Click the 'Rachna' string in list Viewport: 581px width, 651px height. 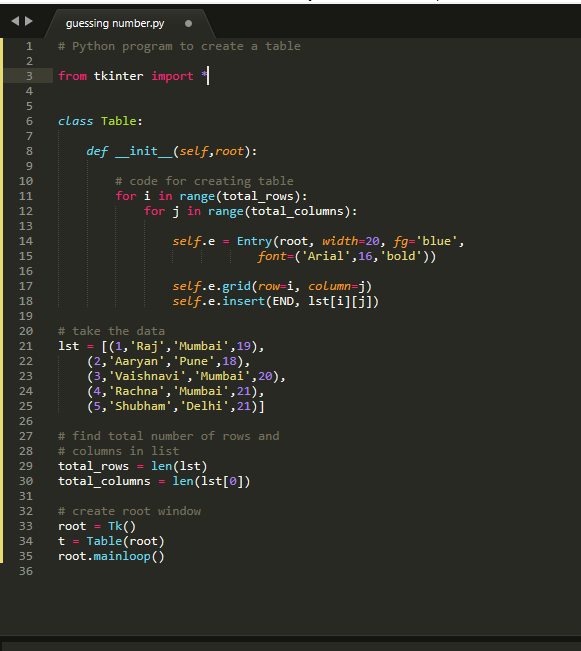[136, 391]
